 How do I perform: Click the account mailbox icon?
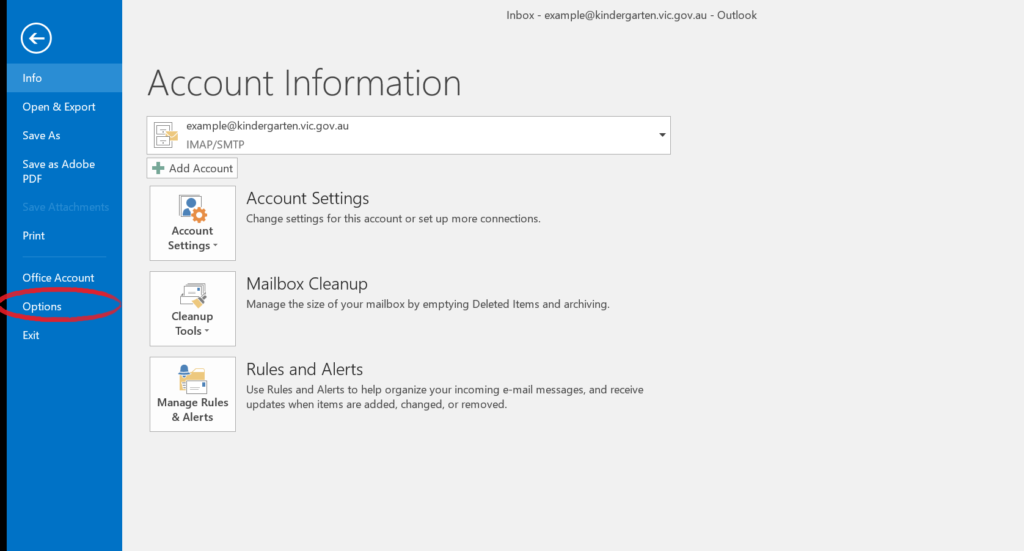pos(166,135)
